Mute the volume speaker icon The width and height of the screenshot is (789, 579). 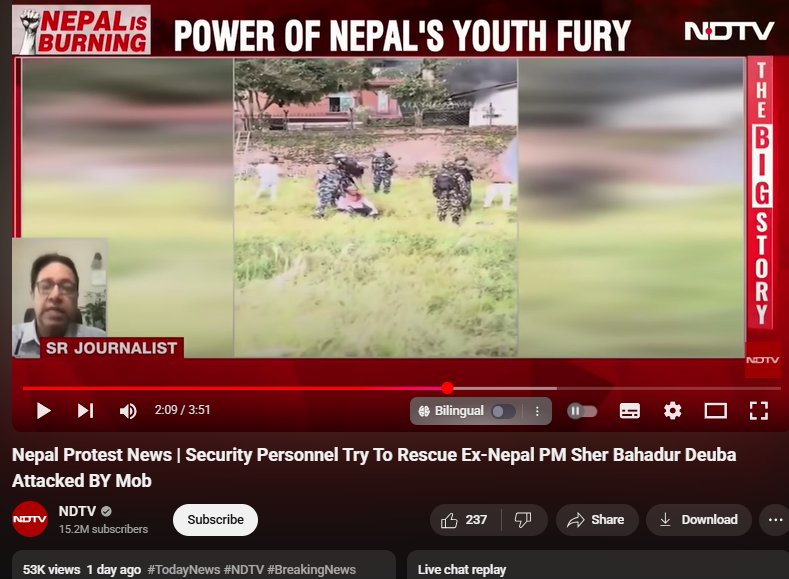click(x=128, y=411)
